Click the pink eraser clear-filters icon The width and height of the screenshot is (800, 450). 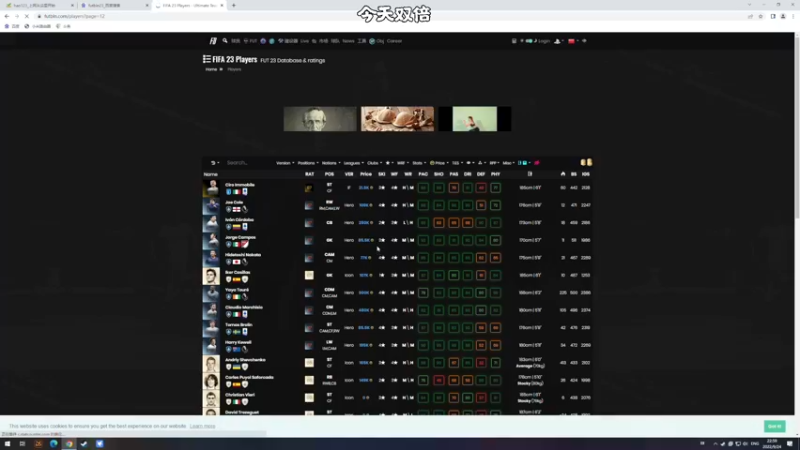[x=537, y=163]
